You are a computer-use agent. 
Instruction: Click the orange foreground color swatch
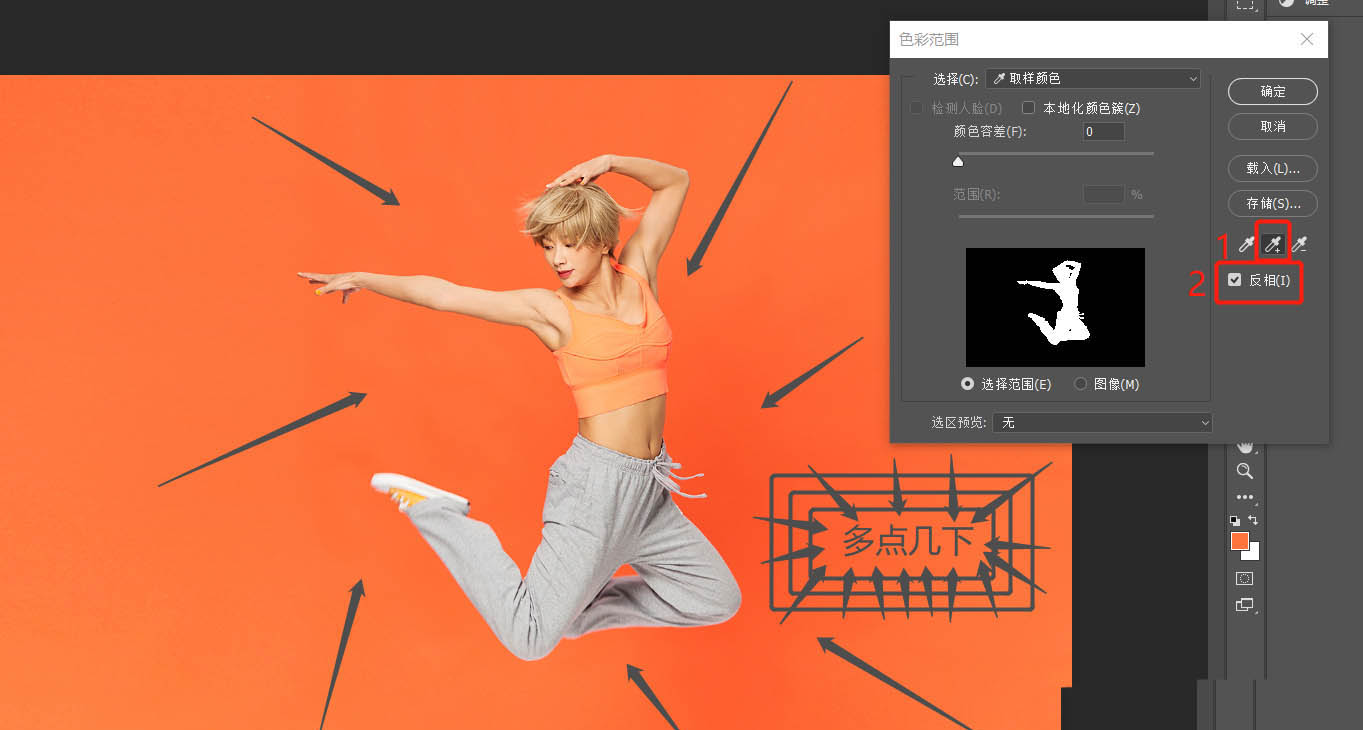point(1240,541)
